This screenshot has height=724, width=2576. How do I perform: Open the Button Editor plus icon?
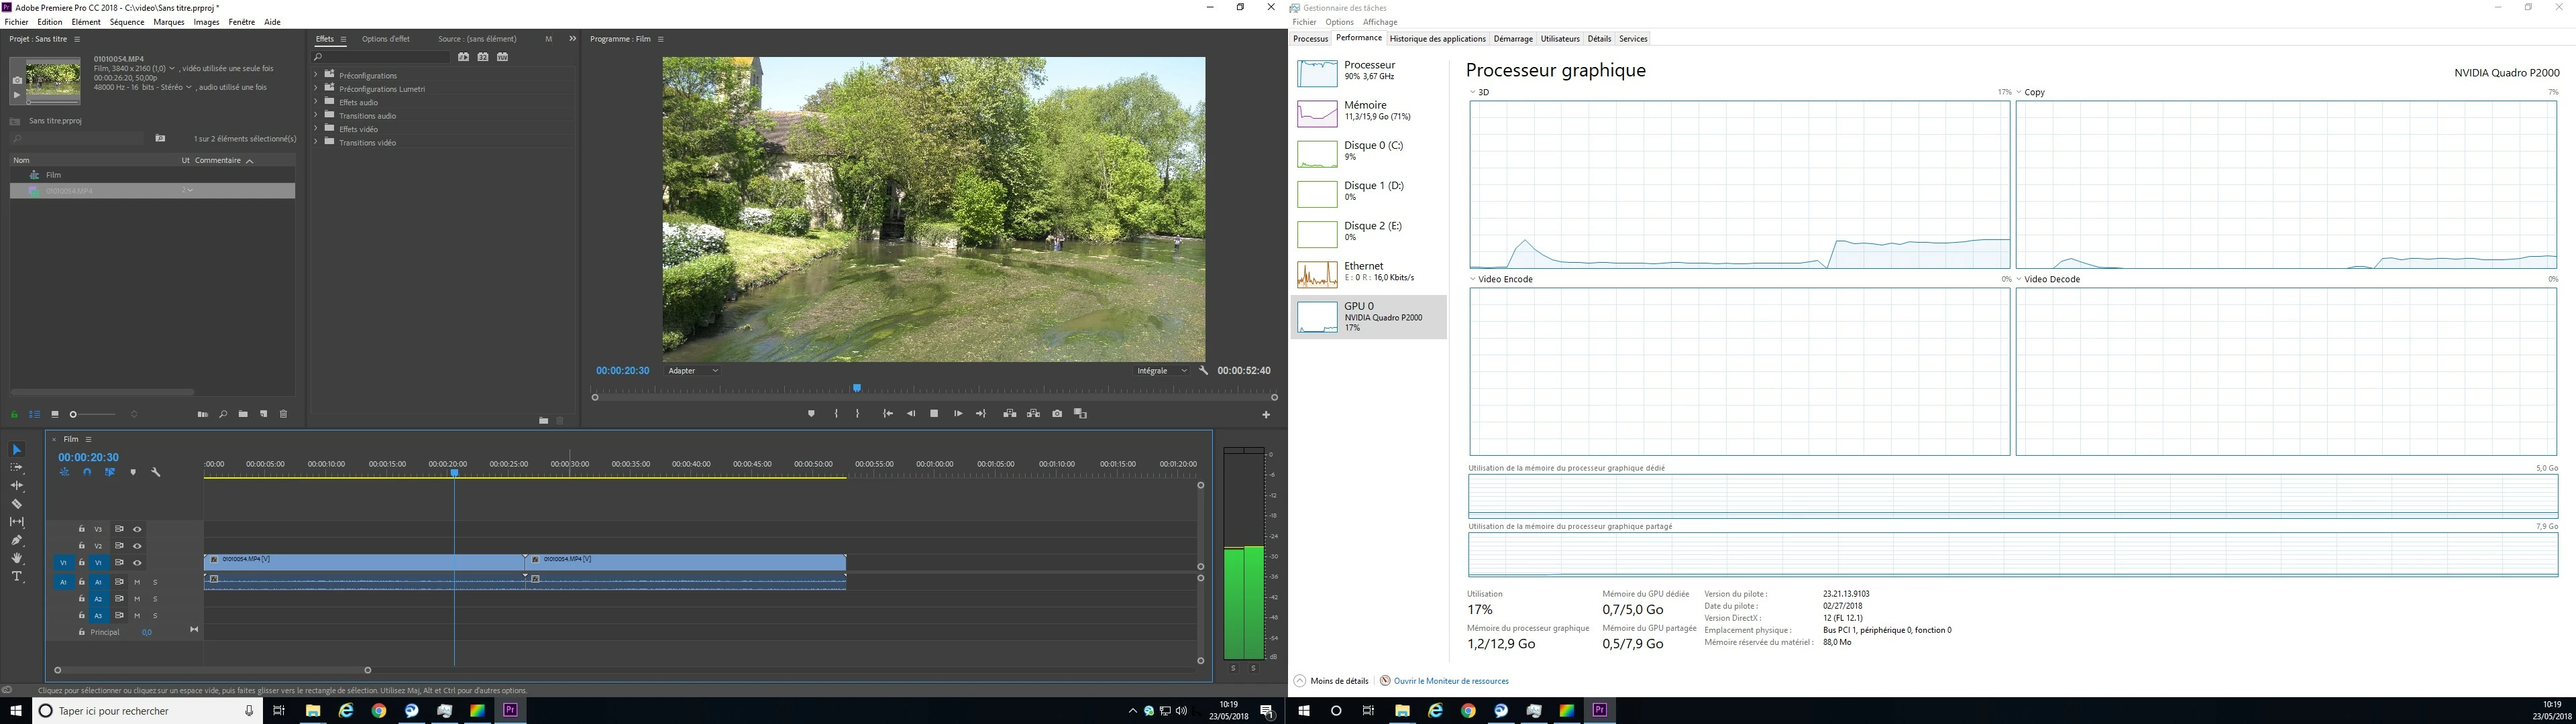[1266, 415]
